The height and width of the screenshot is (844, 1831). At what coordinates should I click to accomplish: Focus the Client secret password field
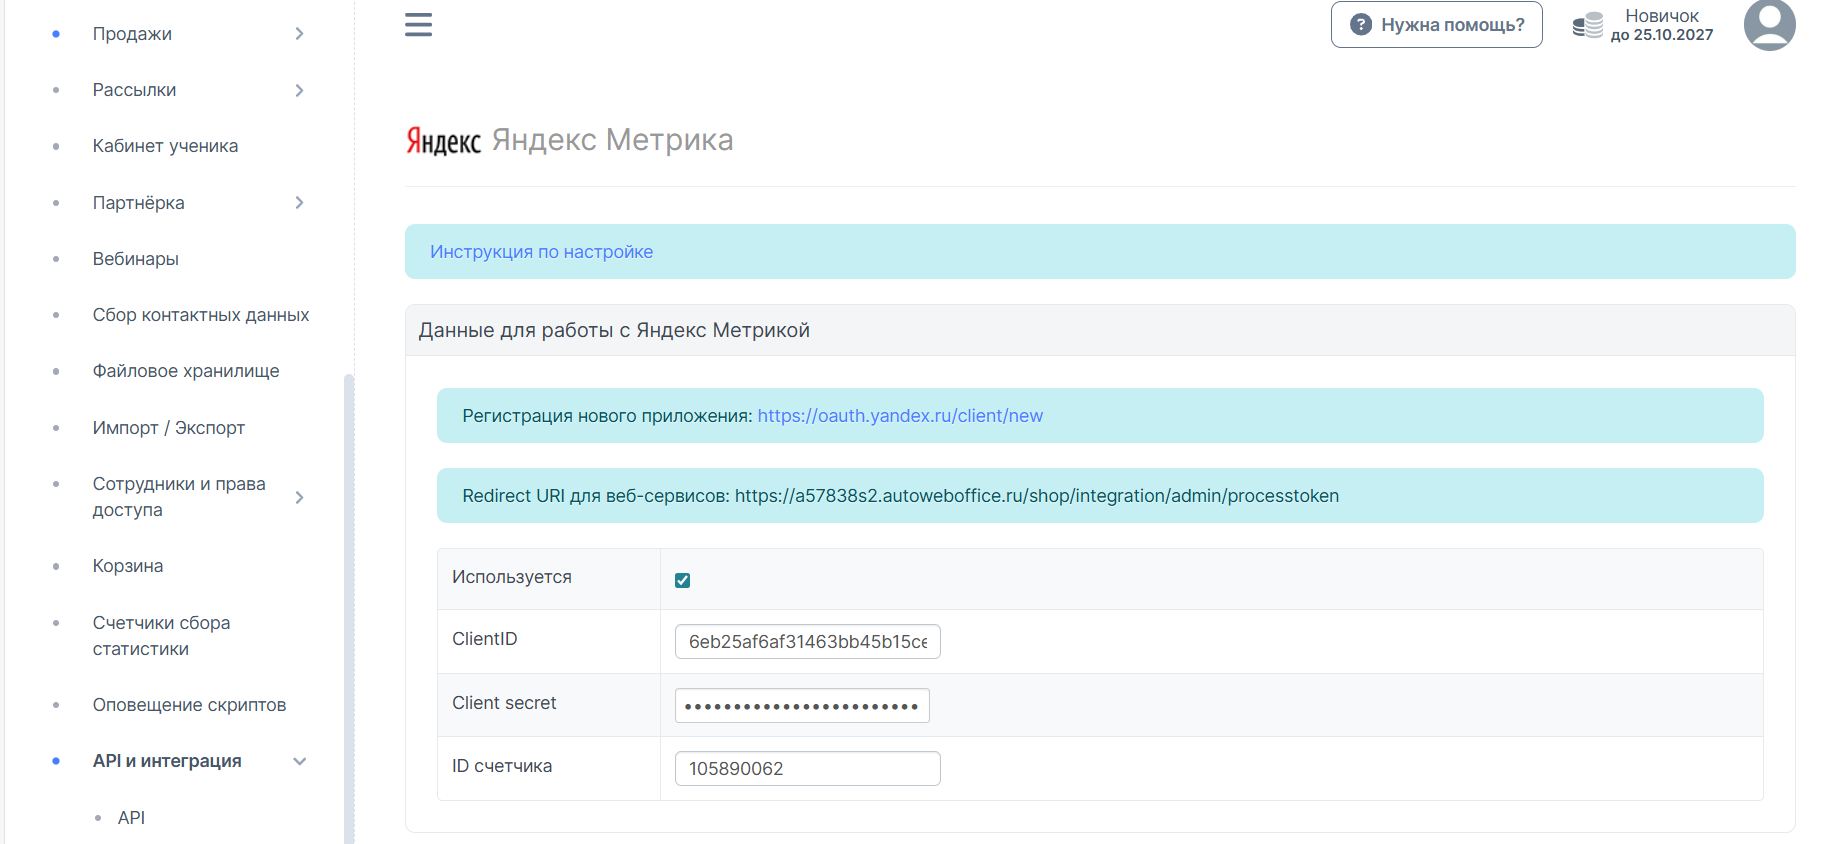click(x=802, y=705)
